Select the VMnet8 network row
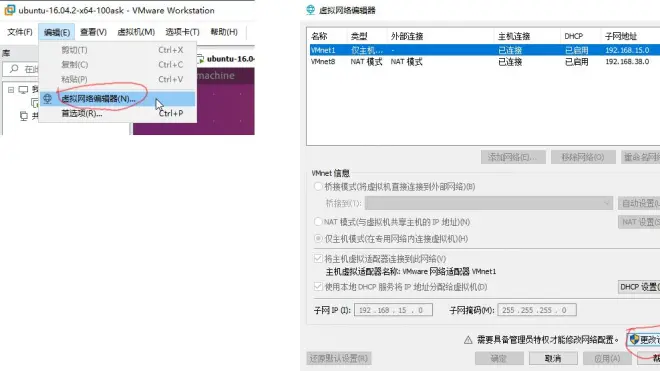Viewport: 660px width, 371px height. (x=485, y=62)
